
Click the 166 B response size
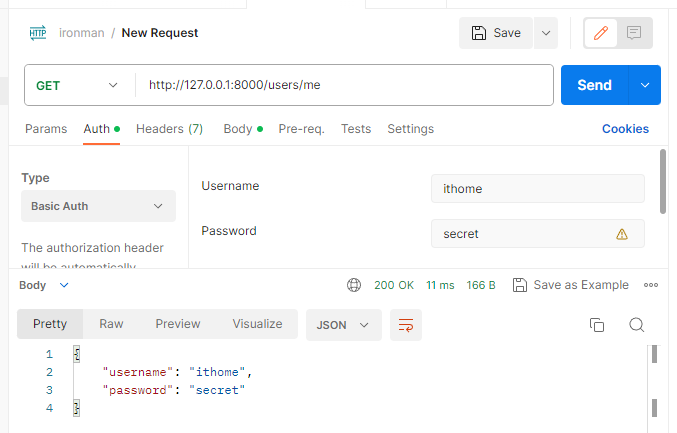(x=481, y=285)
